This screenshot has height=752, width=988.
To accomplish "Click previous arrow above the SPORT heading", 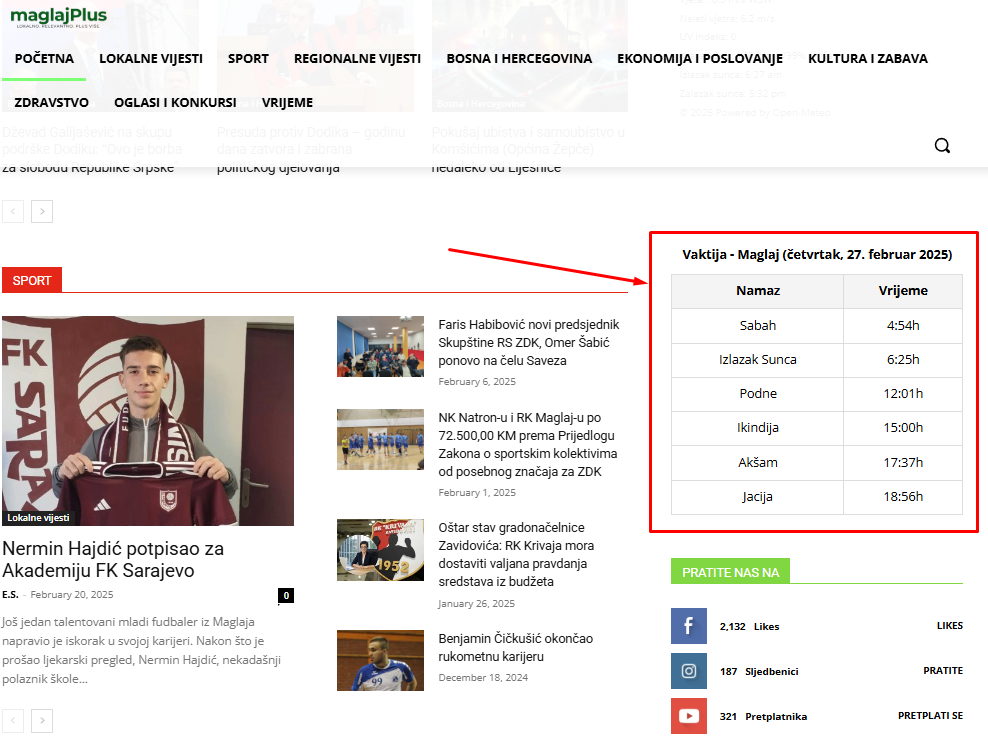I will pos(13,211).
